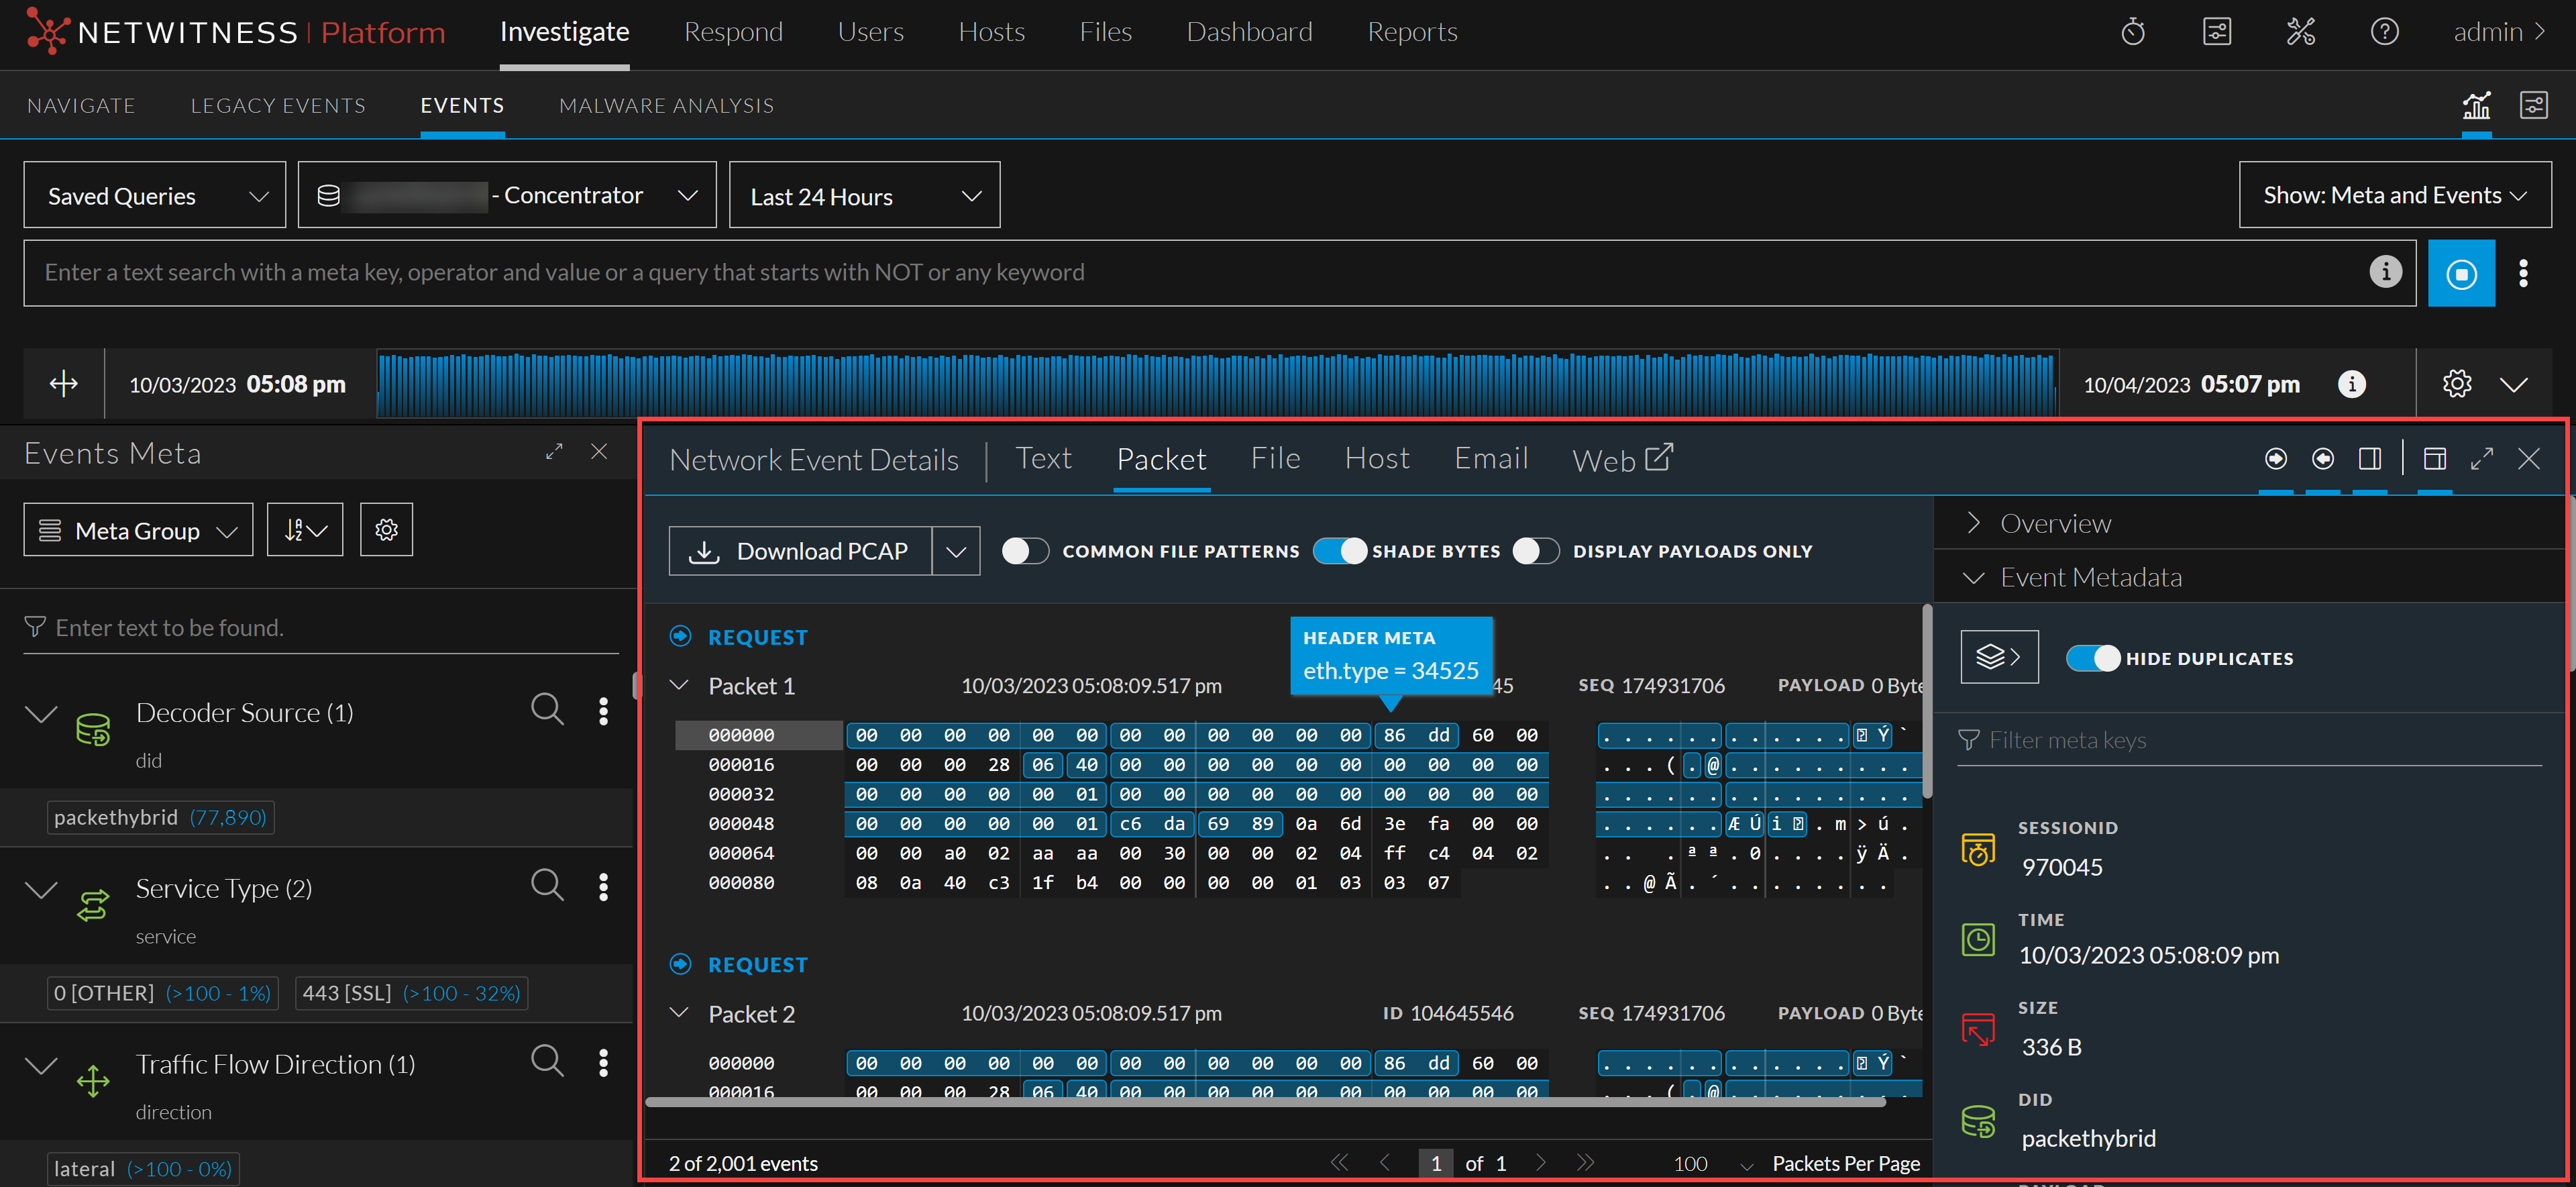Enable Display Payloads Only switch
Screen dimensions: 2576x1187
[1536, 551]
